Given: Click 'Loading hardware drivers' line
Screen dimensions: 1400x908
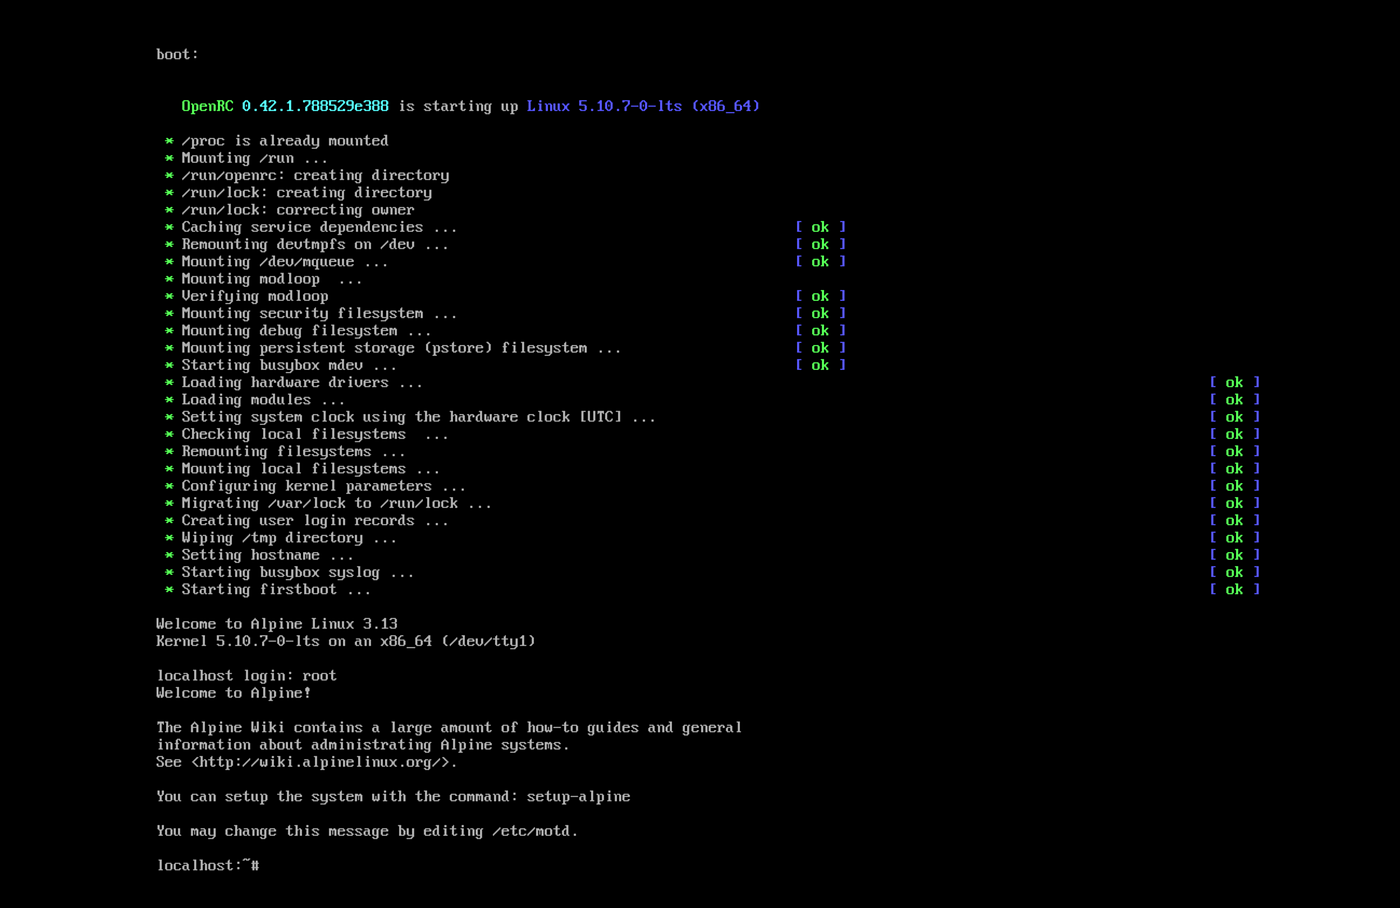Looking at the screenshot, I should [x=302, y=382].
